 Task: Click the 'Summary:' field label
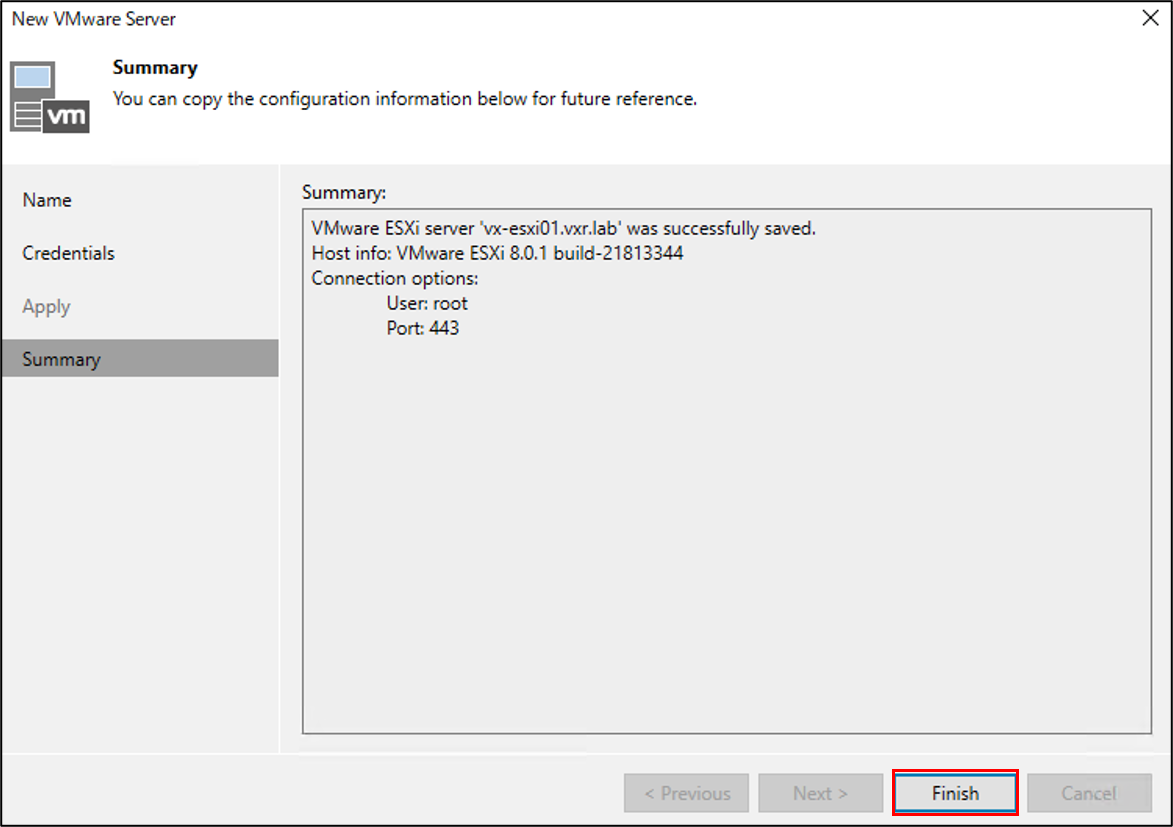(344, 192)
